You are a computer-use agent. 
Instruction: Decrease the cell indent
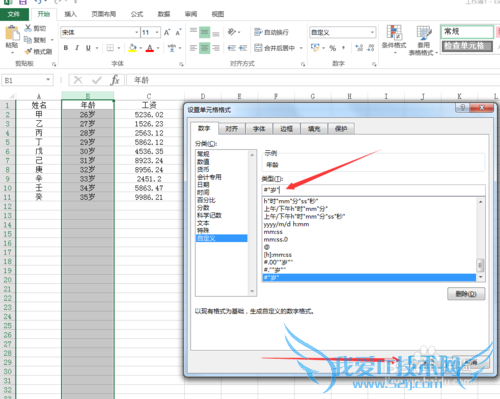click(232, 48)
